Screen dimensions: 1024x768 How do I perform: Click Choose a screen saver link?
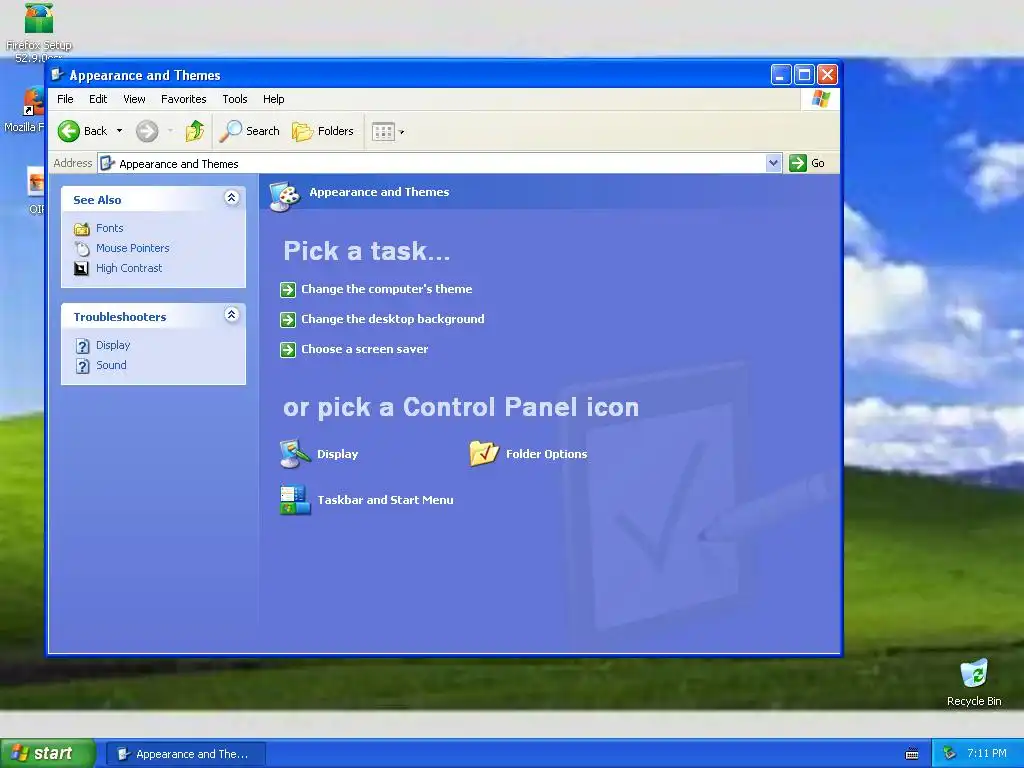pos(364,349)
